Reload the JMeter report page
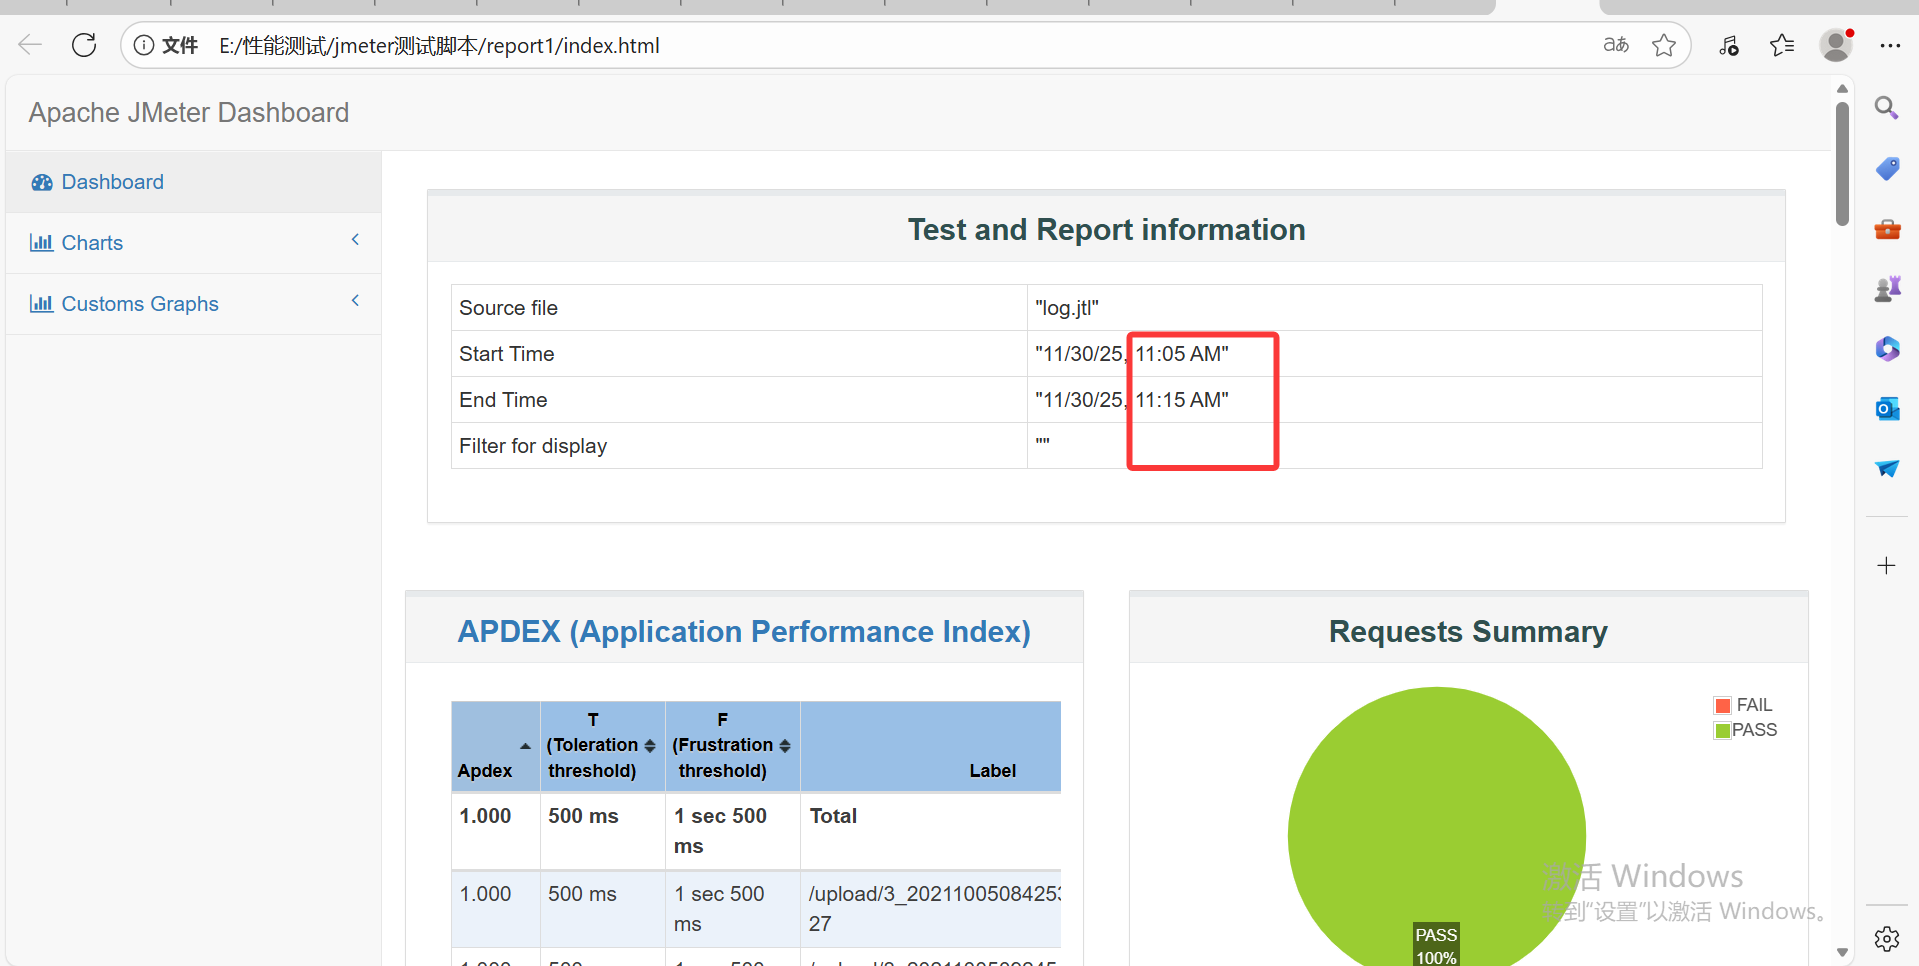The width and height of the screenshot is (1919, 966). (84, 45)
